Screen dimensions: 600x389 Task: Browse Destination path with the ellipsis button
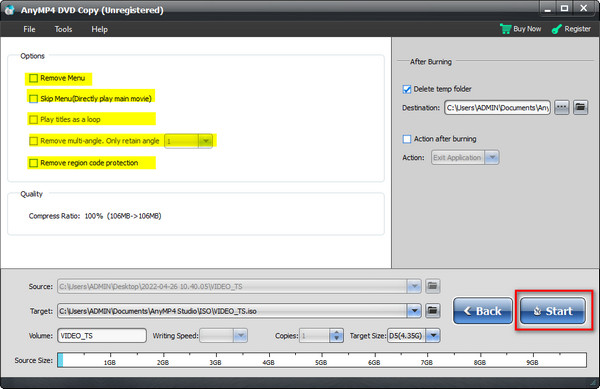(562, 107)
